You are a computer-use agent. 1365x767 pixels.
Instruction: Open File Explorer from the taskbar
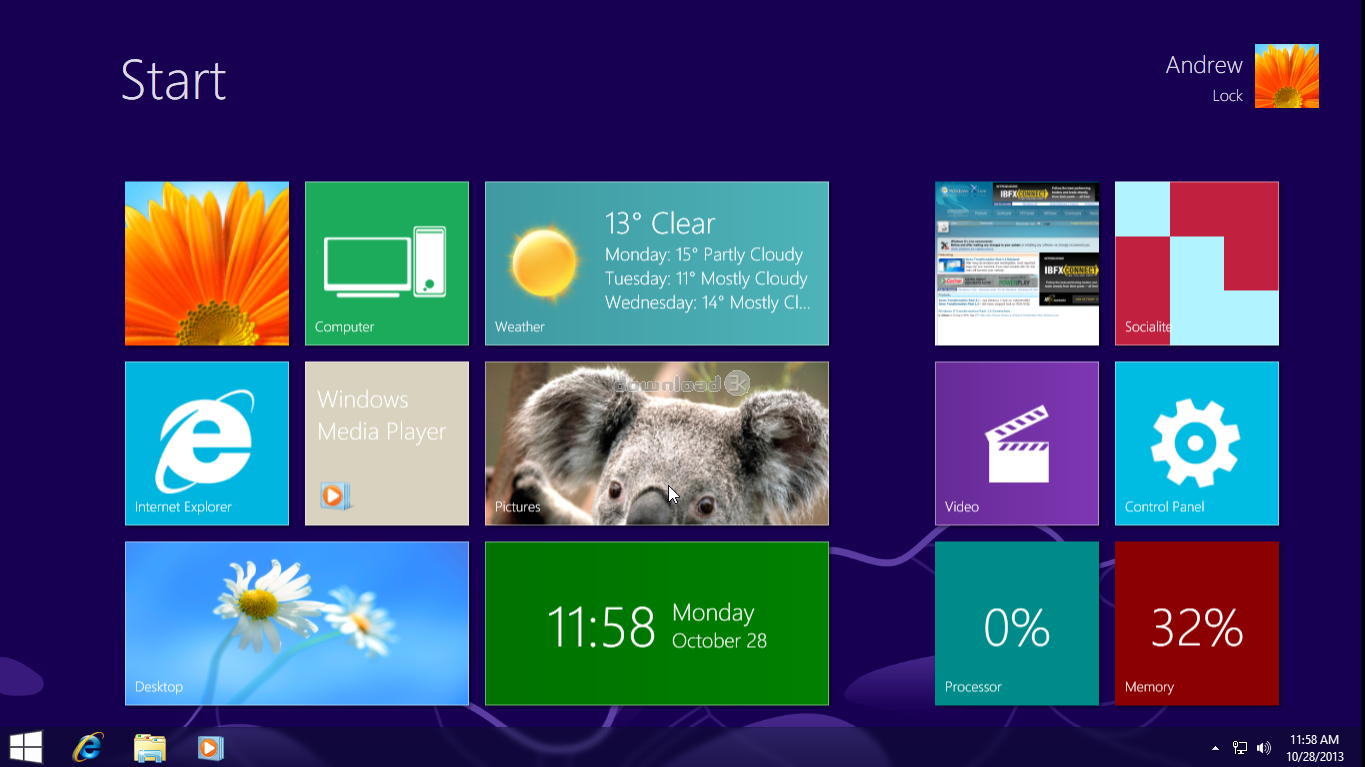click(149, 747)
